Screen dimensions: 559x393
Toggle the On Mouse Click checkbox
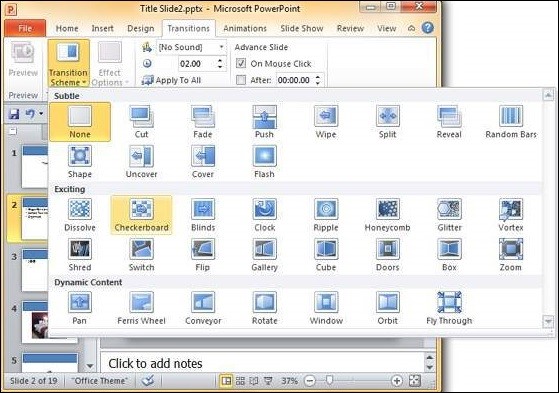point(241,63)
